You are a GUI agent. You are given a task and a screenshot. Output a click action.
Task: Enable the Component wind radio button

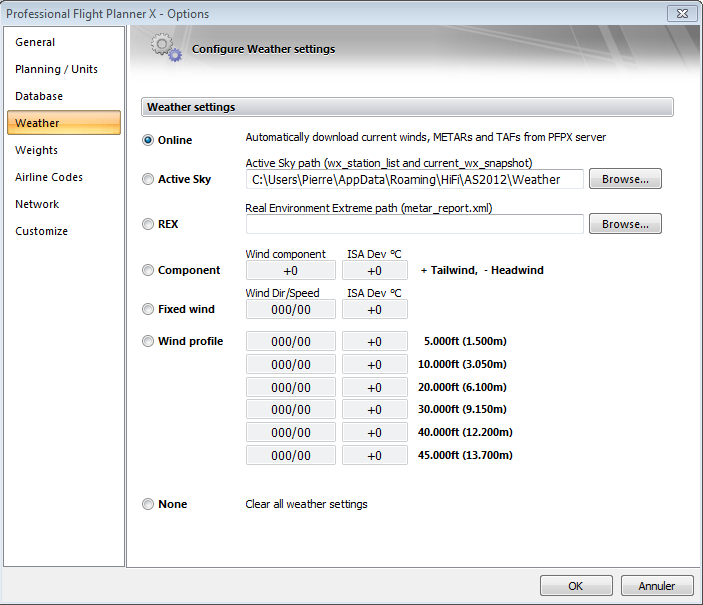[148, 270]
